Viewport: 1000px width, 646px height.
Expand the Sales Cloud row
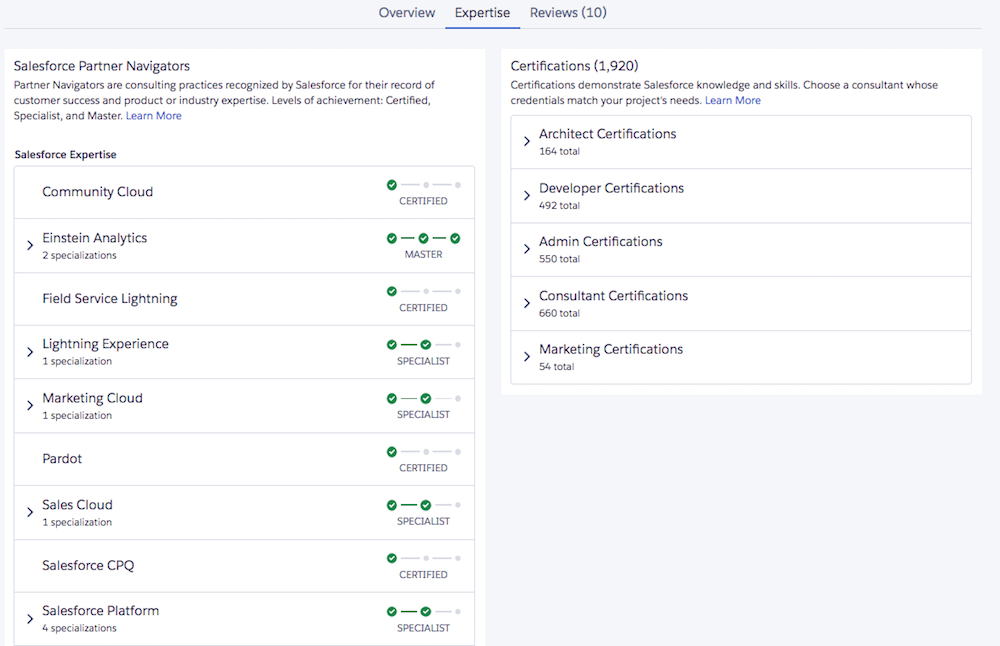30,512
